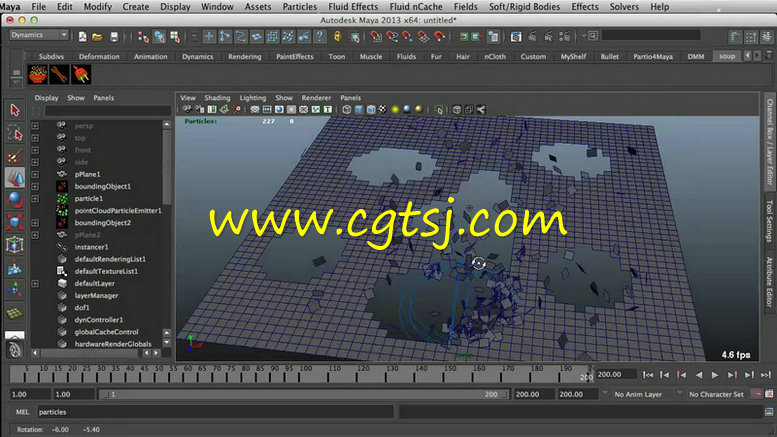Switch to the Dynamics shelf tab
Viewport: 777px width, 437px height.
pyautogui.click(x=197, y=56)
